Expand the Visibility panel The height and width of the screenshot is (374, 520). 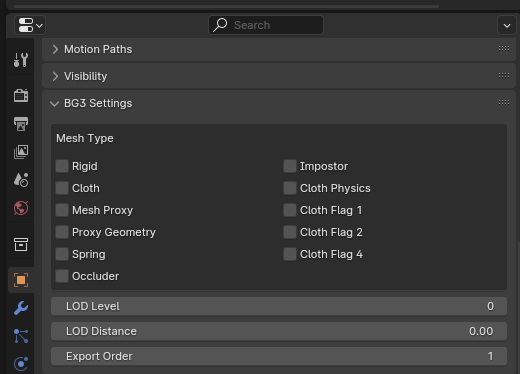[x=55, y=76]
